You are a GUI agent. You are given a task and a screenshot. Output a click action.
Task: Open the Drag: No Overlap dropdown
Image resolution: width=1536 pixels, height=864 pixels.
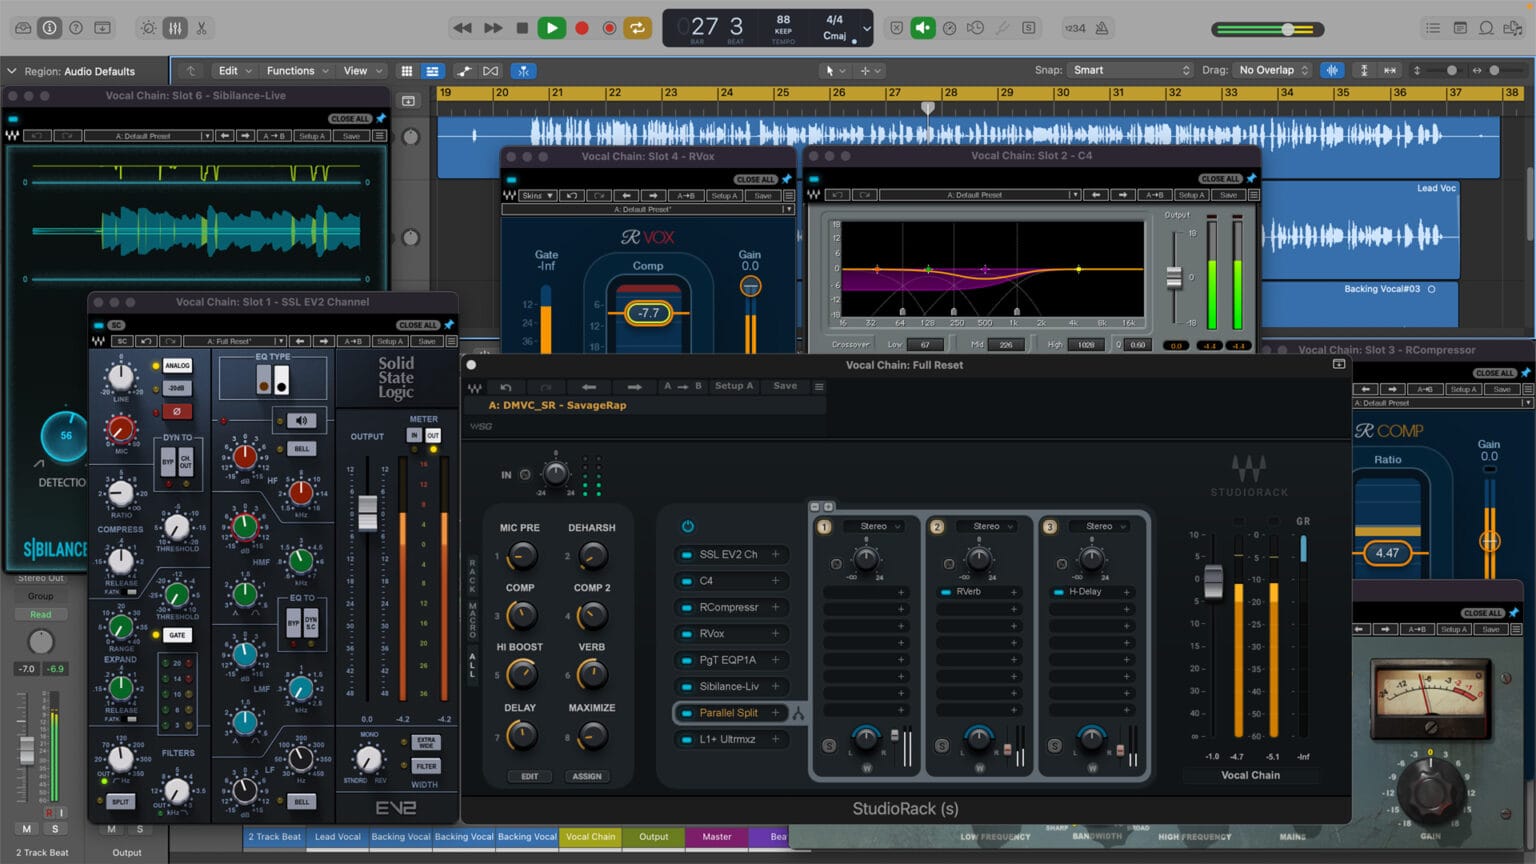(x=1268, y=70)
